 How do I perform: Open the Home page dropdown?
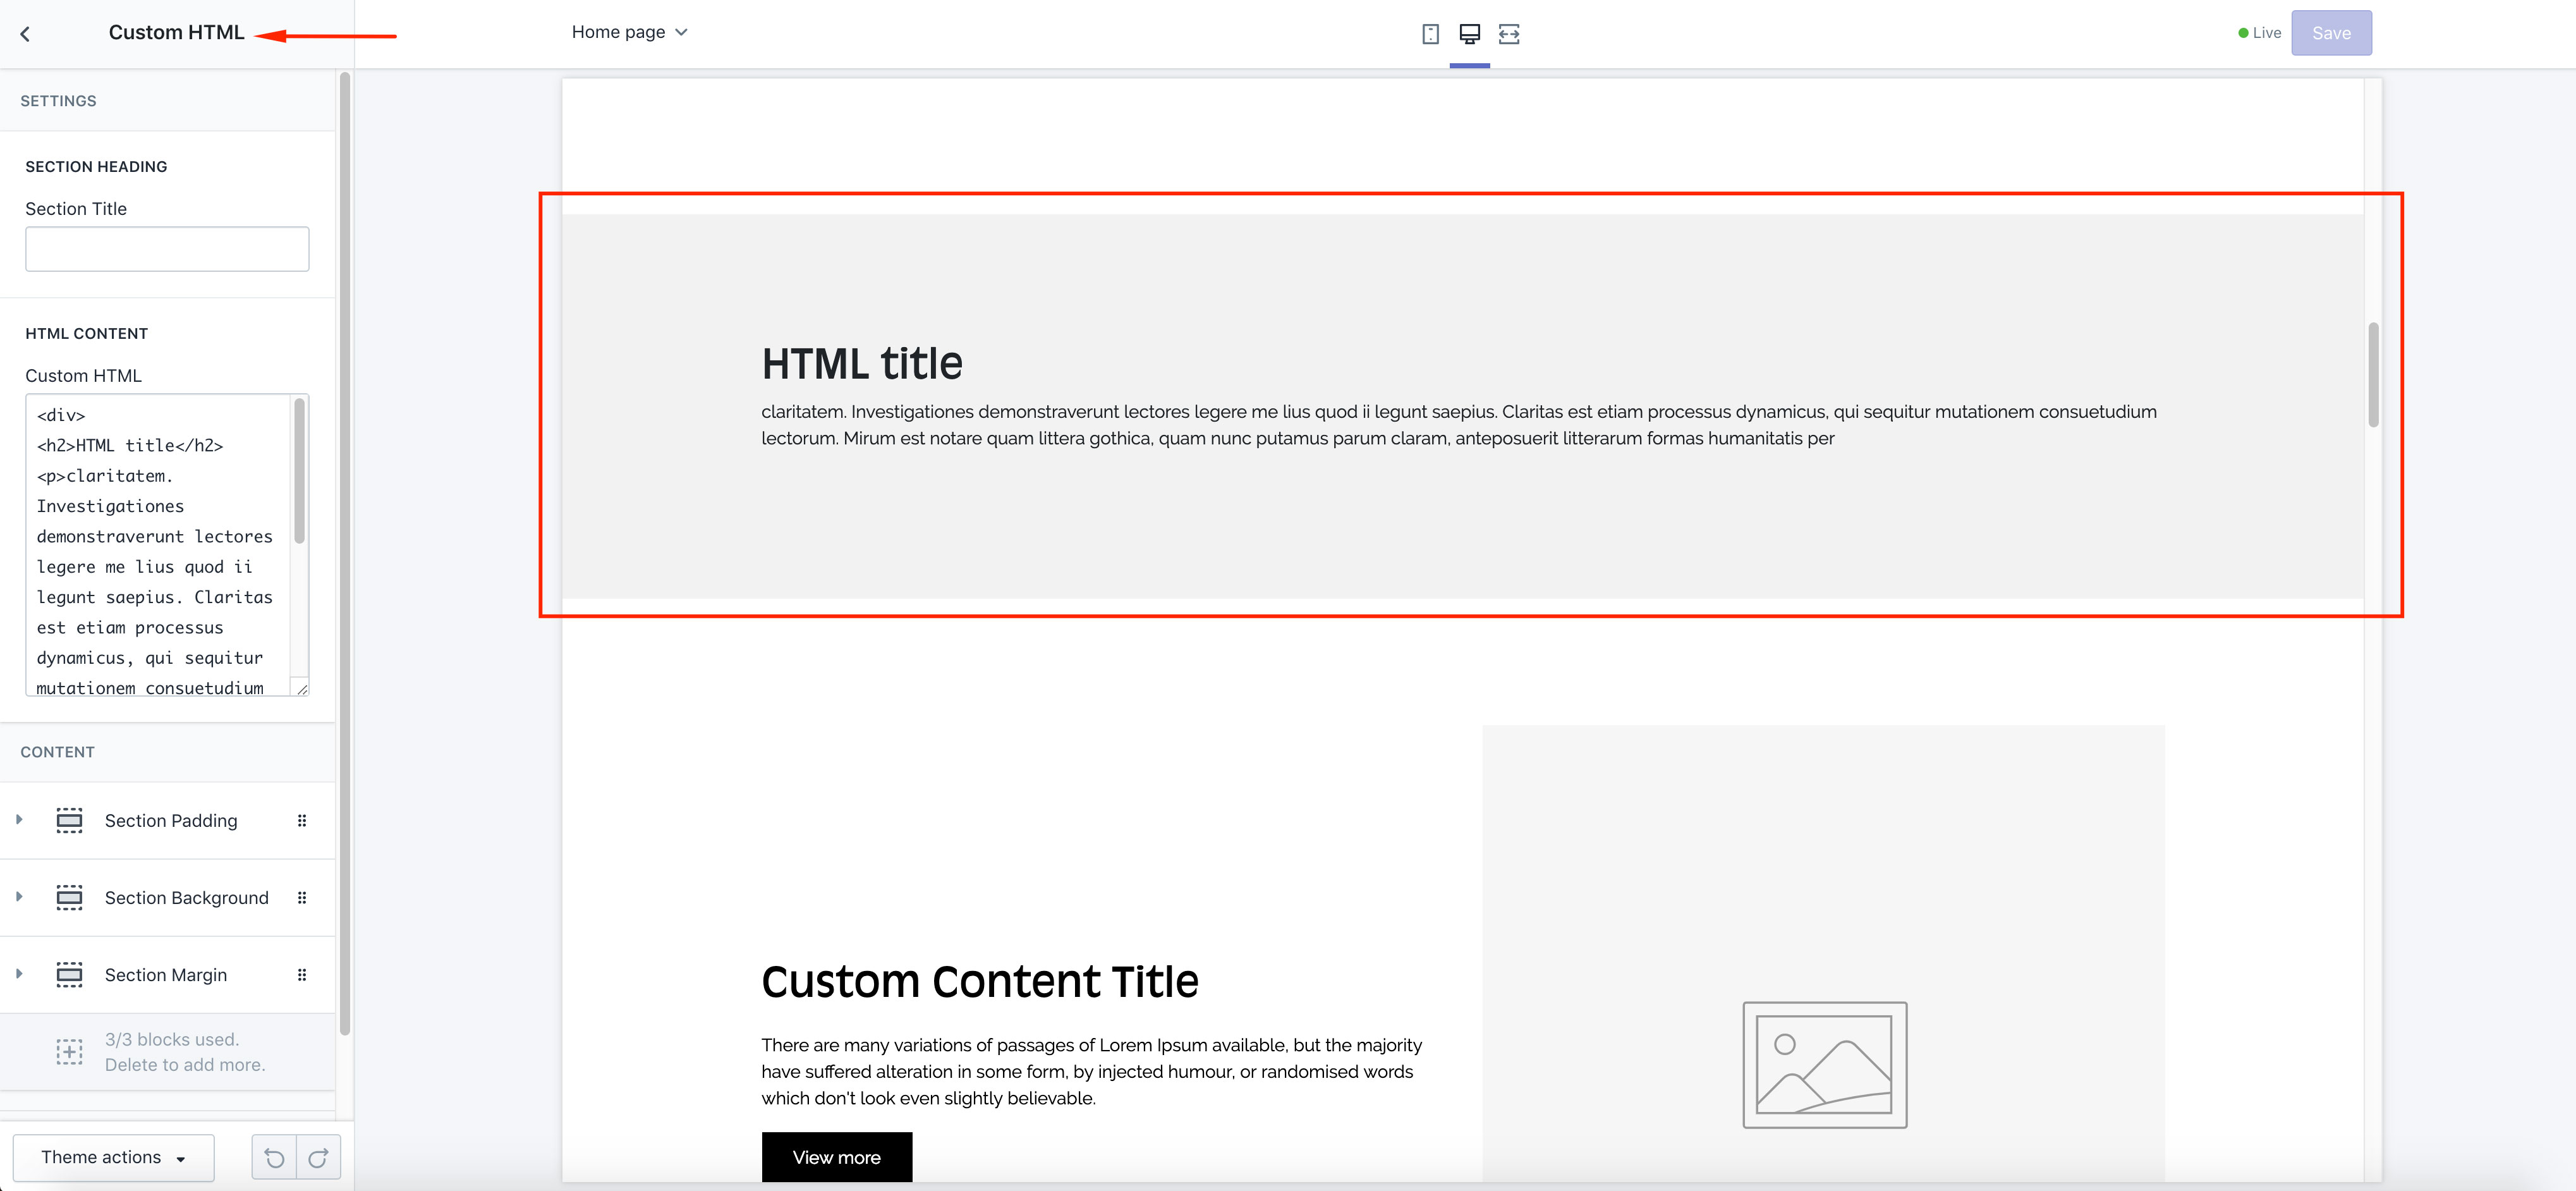click(629, 32)
